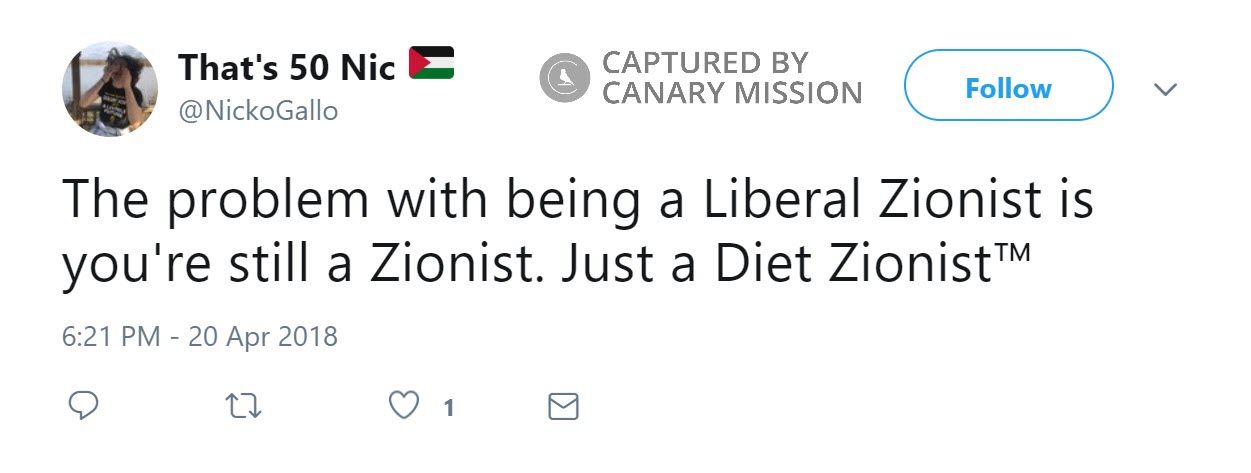Click the tweet's first line about Liberal Zionist
The height and width of the screenshot is (473, 1251).
click(x=577, y=200)
